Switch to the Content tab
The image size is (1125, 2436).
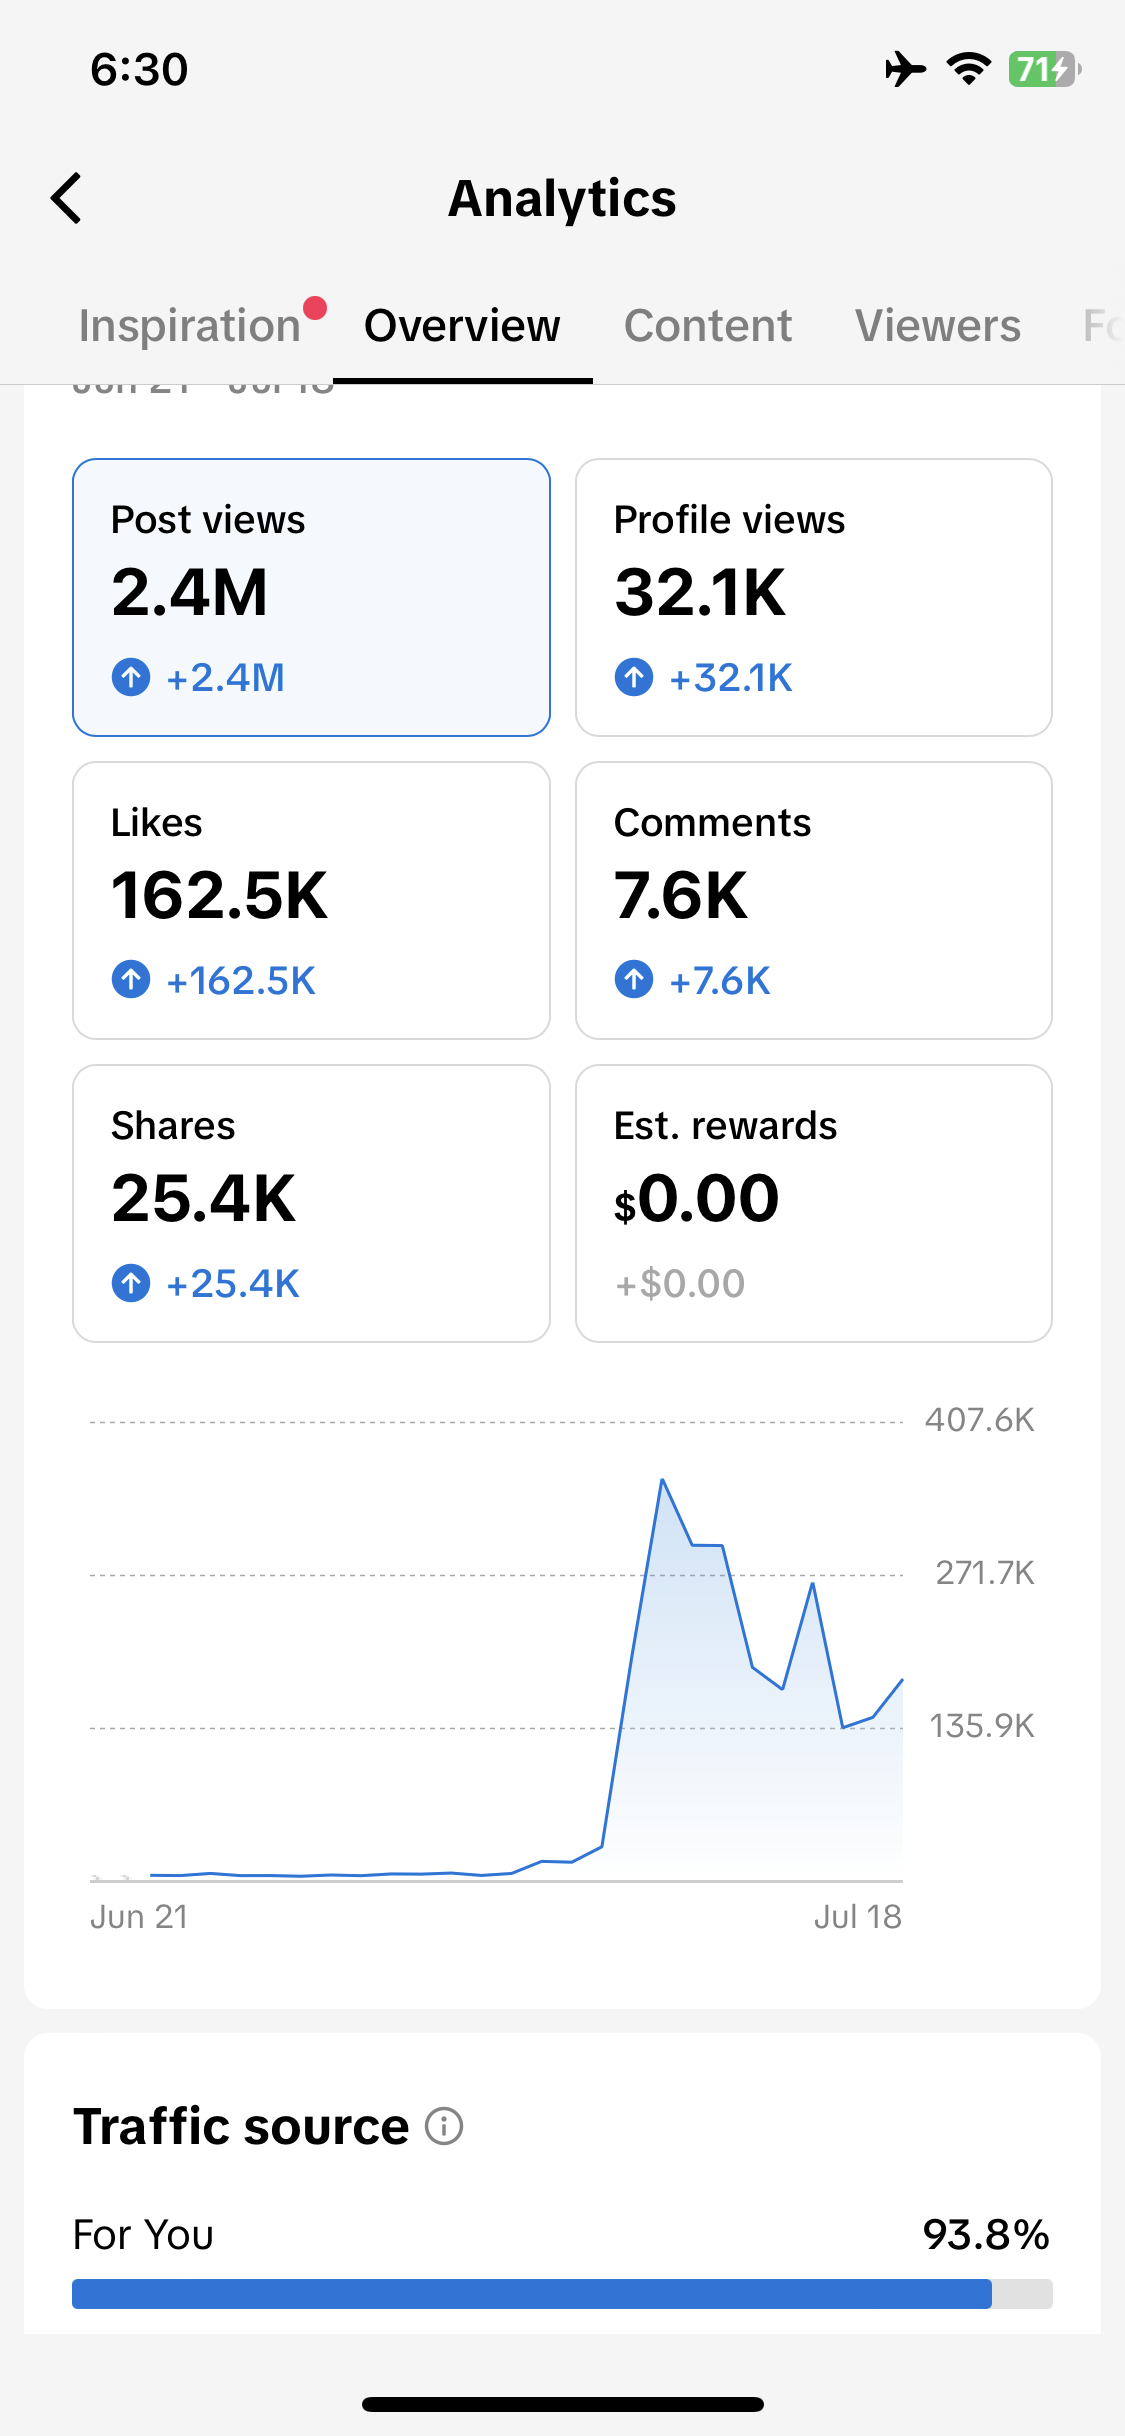[x=708, y=326]
